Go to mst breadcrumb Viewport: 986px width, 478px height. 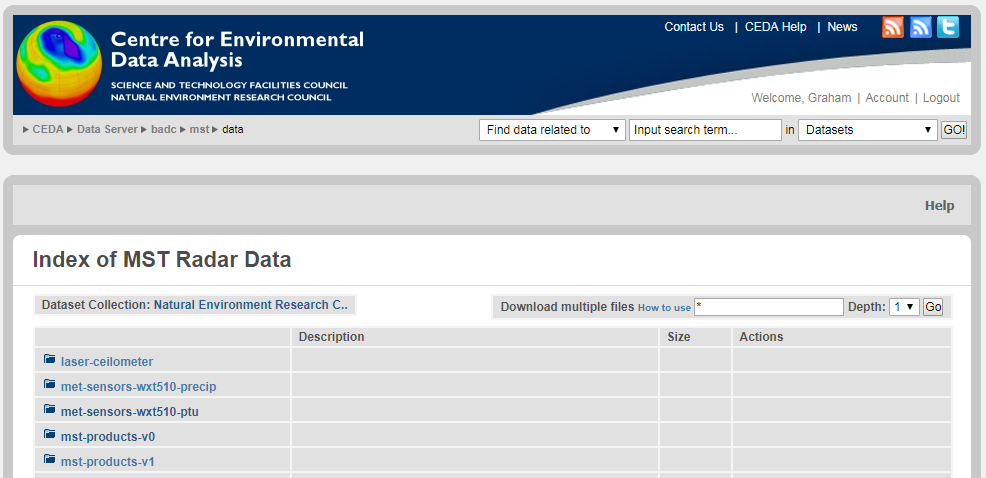199,130
